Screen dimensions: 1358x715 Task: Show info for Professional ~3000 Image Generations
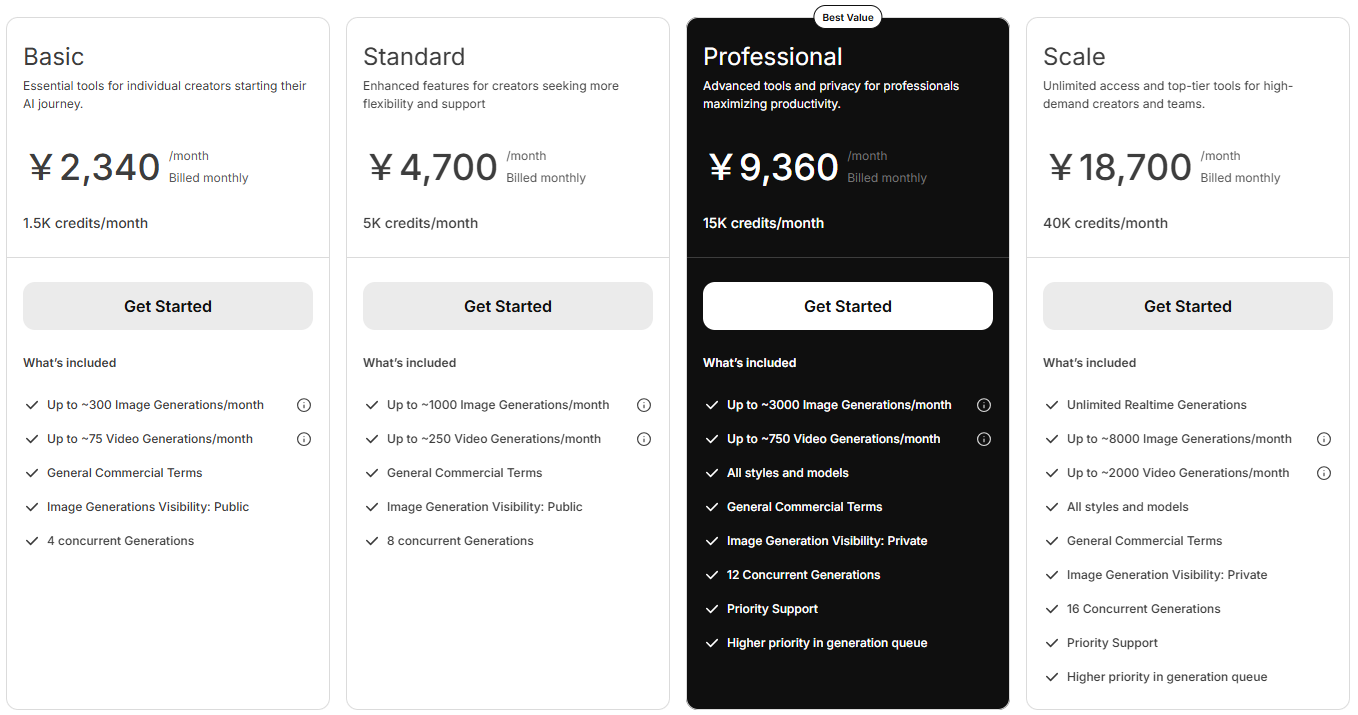point(984,405)
